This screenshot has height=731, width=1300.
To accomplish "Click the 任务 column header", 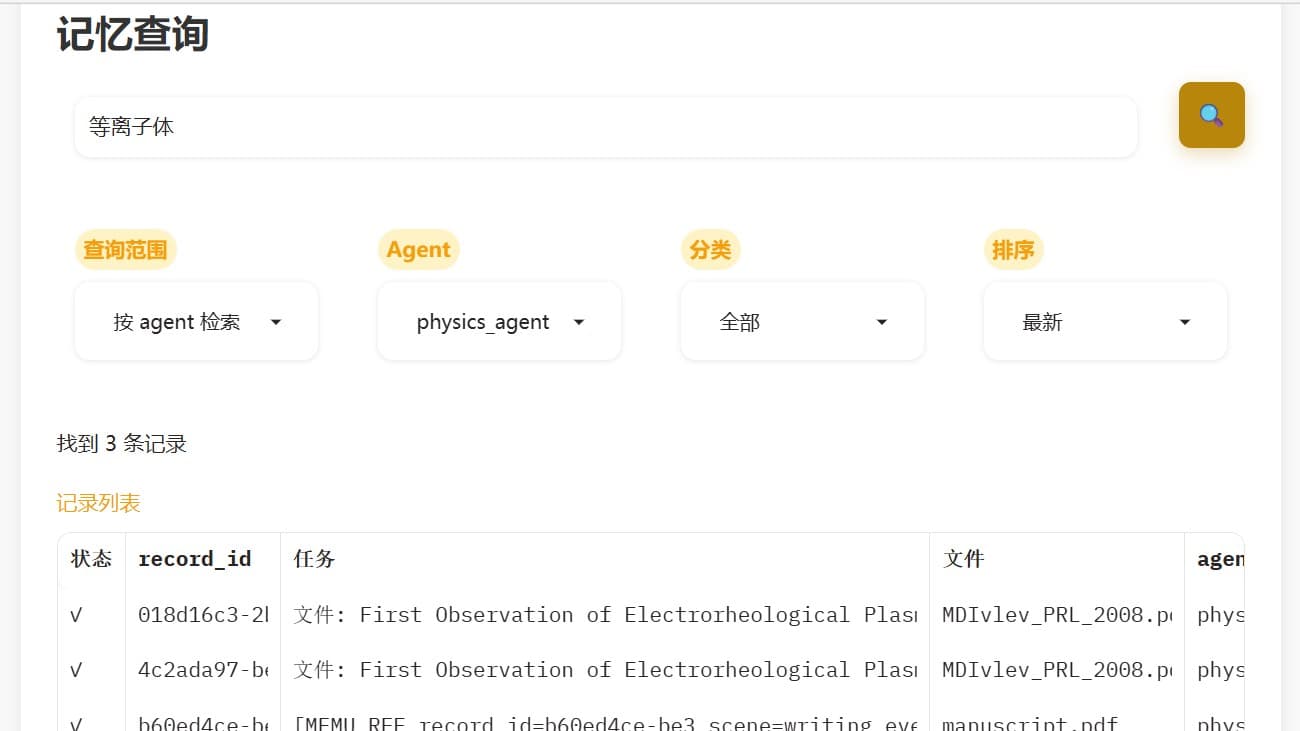I will pos(312,558).
